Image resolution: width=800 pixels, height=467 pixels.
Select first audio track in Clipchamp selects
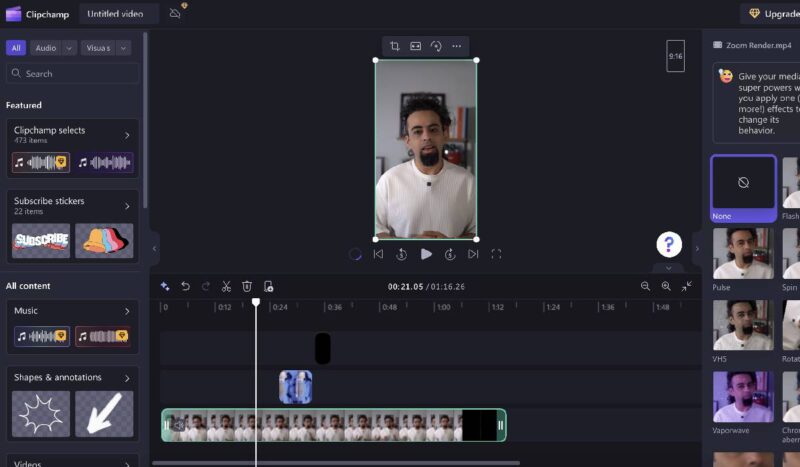pyautogui.click(x=41, y=163)
